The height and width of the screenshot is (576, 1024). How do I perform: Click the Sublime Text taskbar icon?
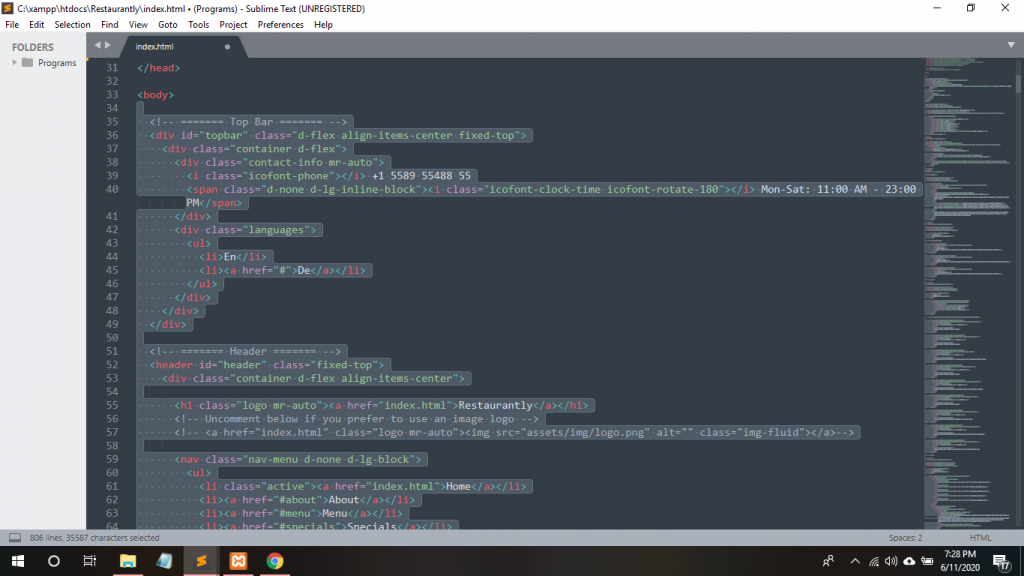click(x=201, y=561)
